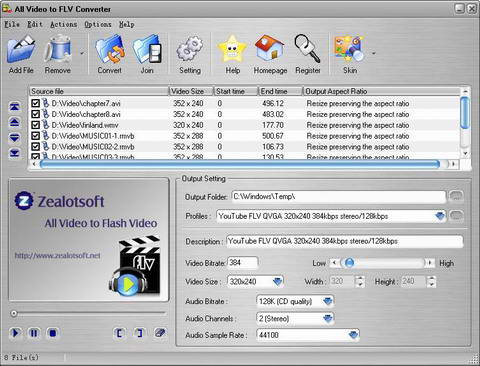
Task: Sort by Source file column header
Action: click(99, 91)
